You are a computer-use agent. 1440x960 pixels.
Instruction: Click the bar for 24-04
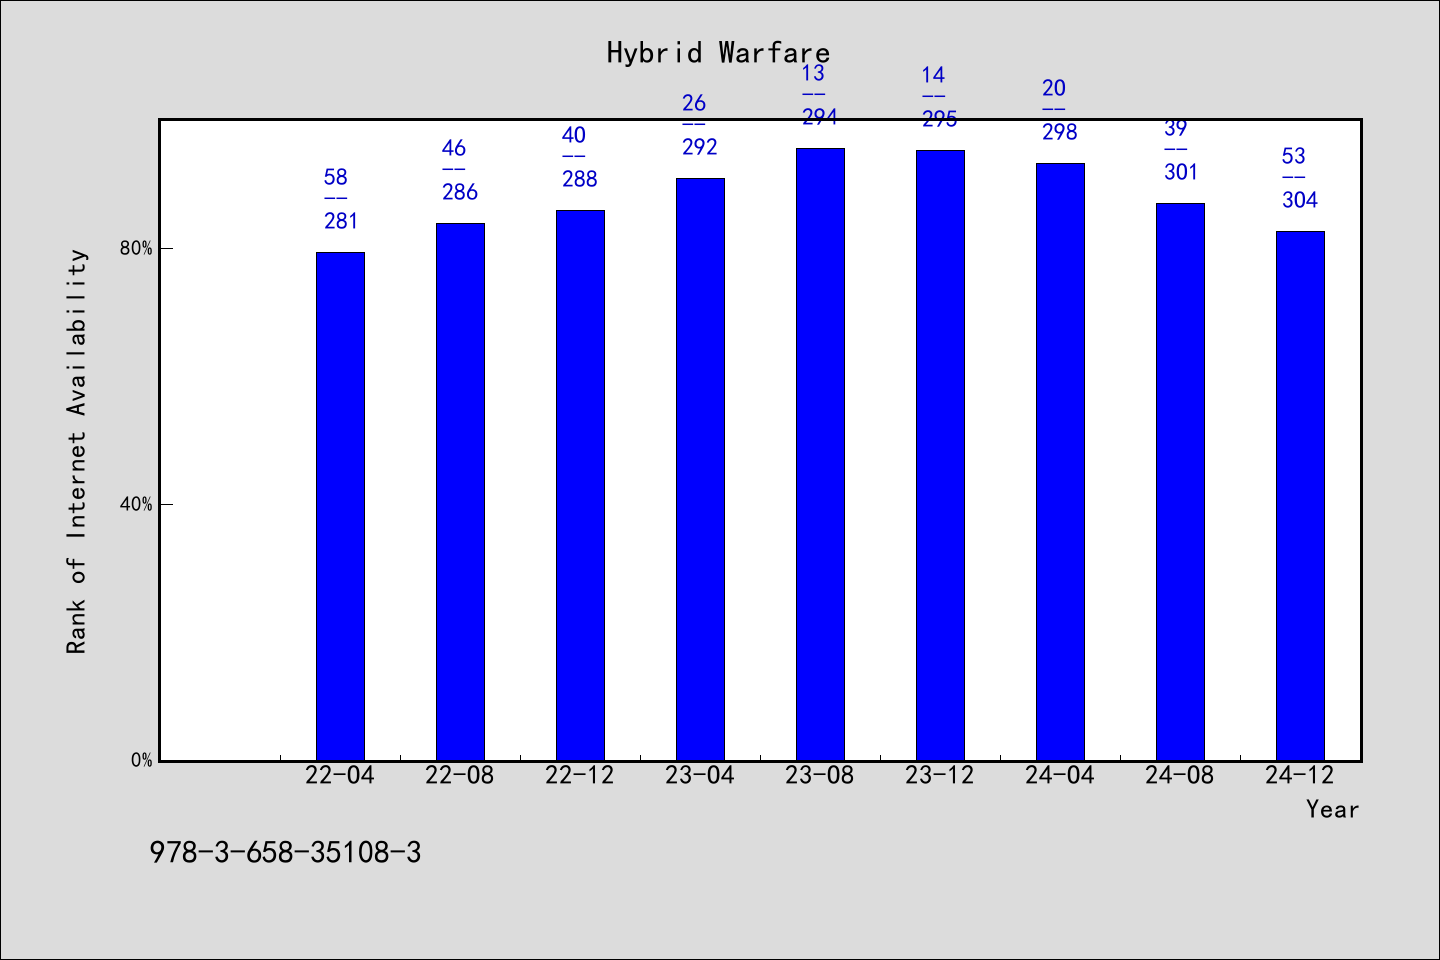coord(1060,462)
